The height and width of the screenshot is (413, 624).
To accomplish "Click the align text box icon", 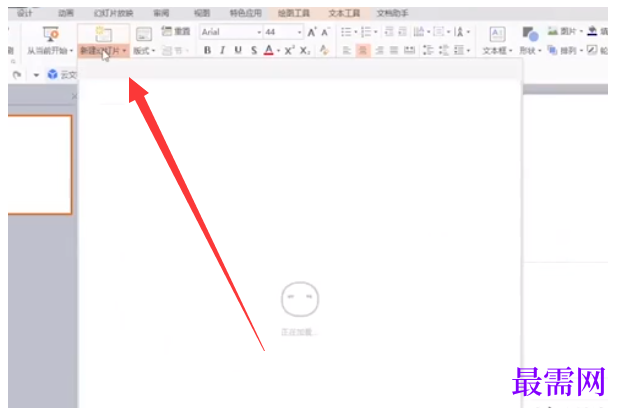I will 439,32.
